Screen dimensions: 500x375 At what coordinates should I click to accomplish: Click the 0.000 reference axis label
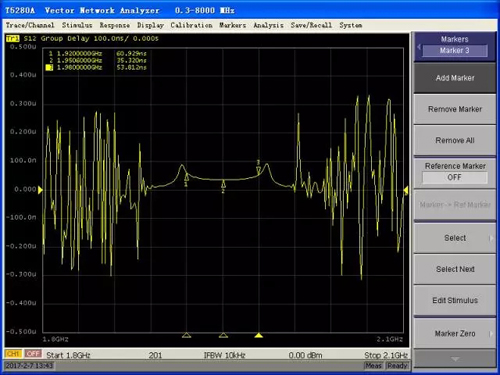(25, 189)
